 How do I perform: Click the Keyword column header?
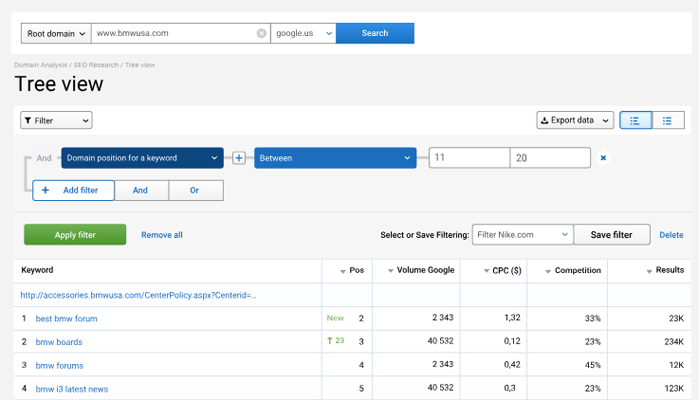pyautogui.click(x=37, y=271)
